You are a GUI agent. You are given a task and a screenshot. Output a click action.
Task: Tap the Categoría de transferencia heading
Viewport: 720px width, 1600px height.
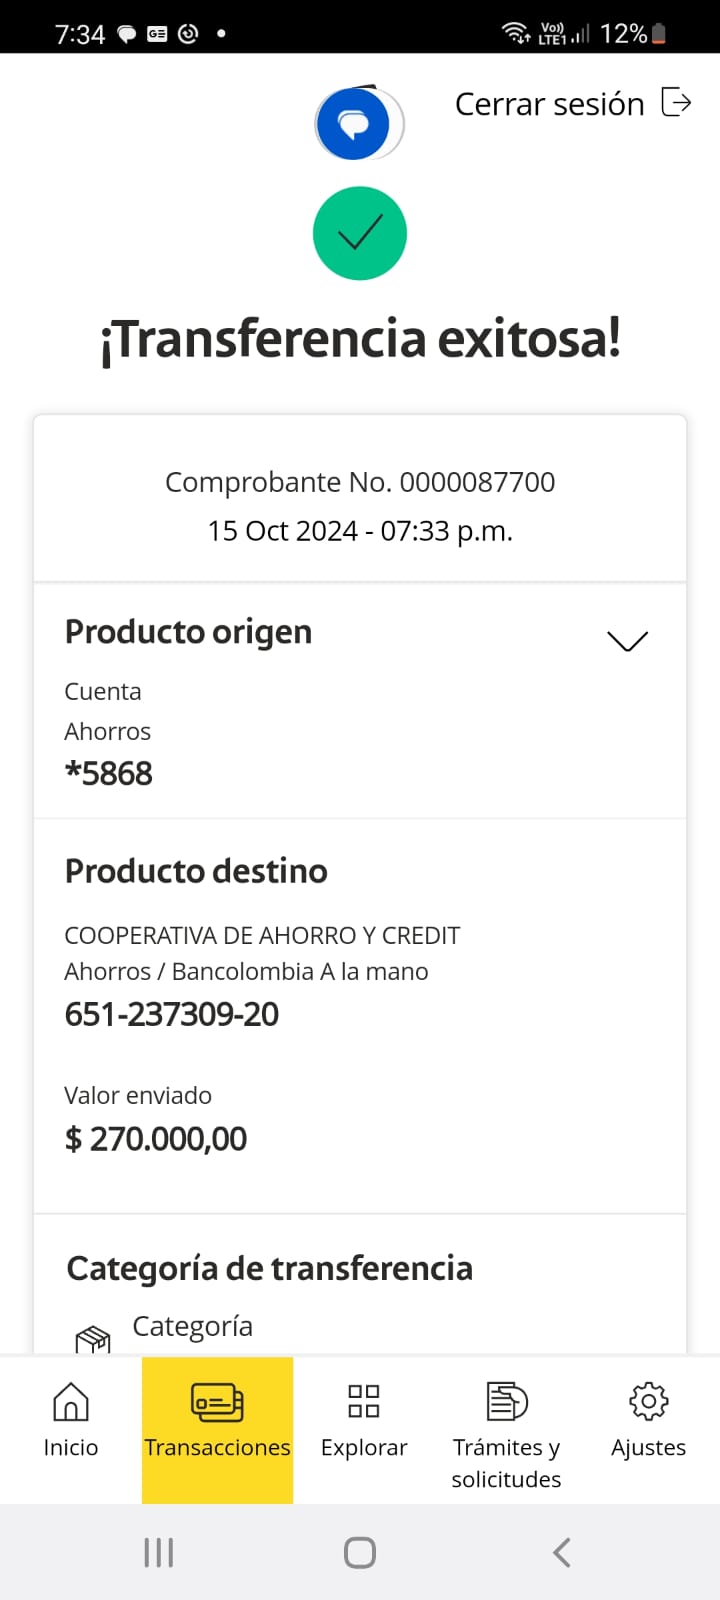pos(270,1268)
